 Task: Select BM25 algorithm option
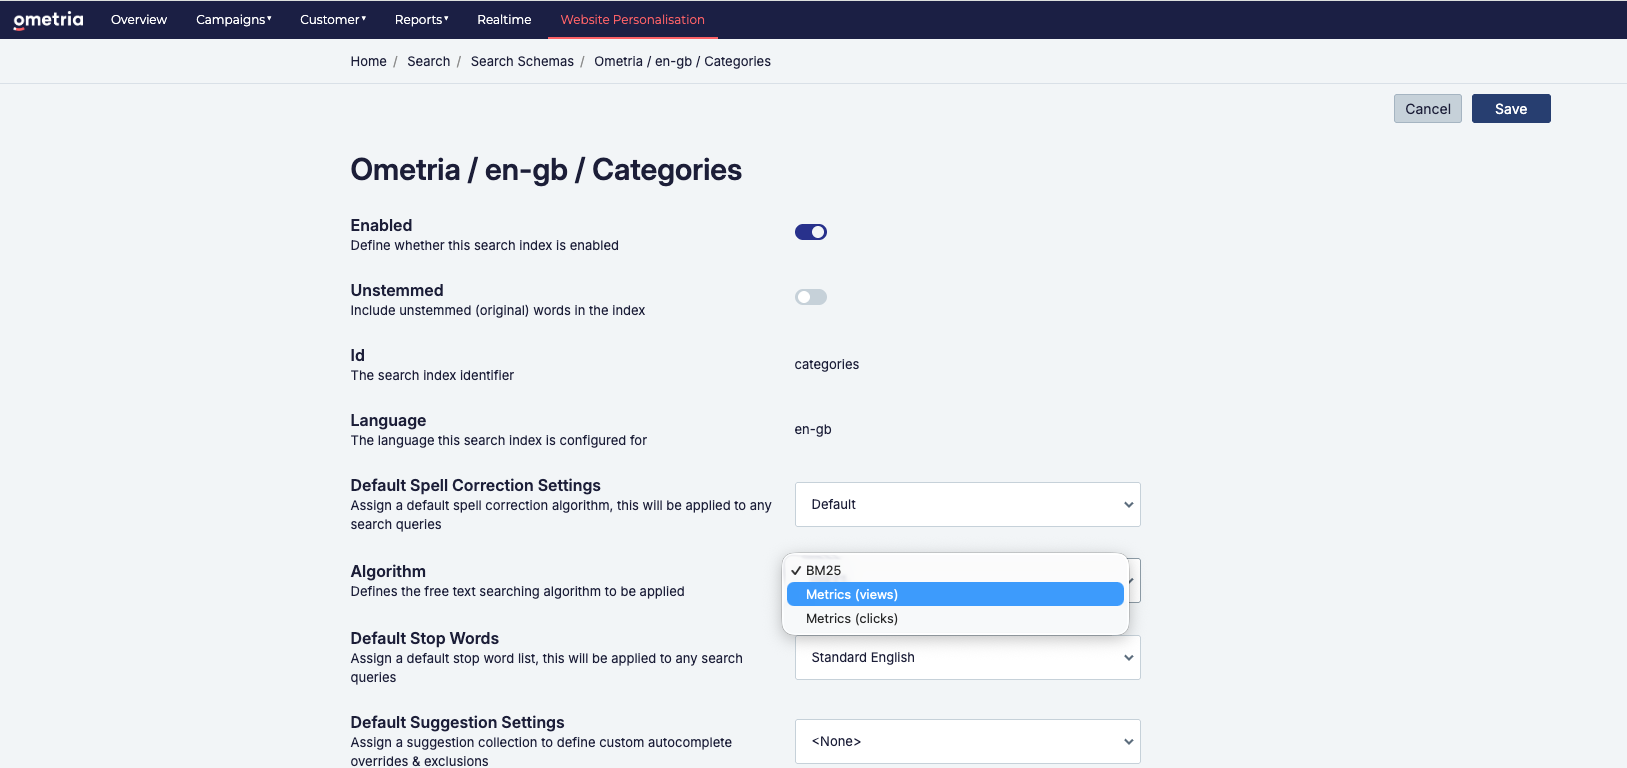[x=955, y=570]
